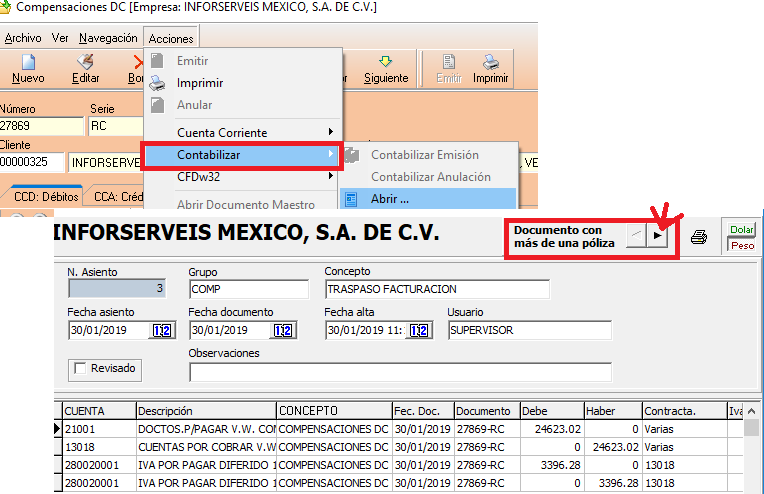The height and width of the screenshot is (494, 764).
Task: Open the Navegación menu
Action: click(x=108, y=38)
